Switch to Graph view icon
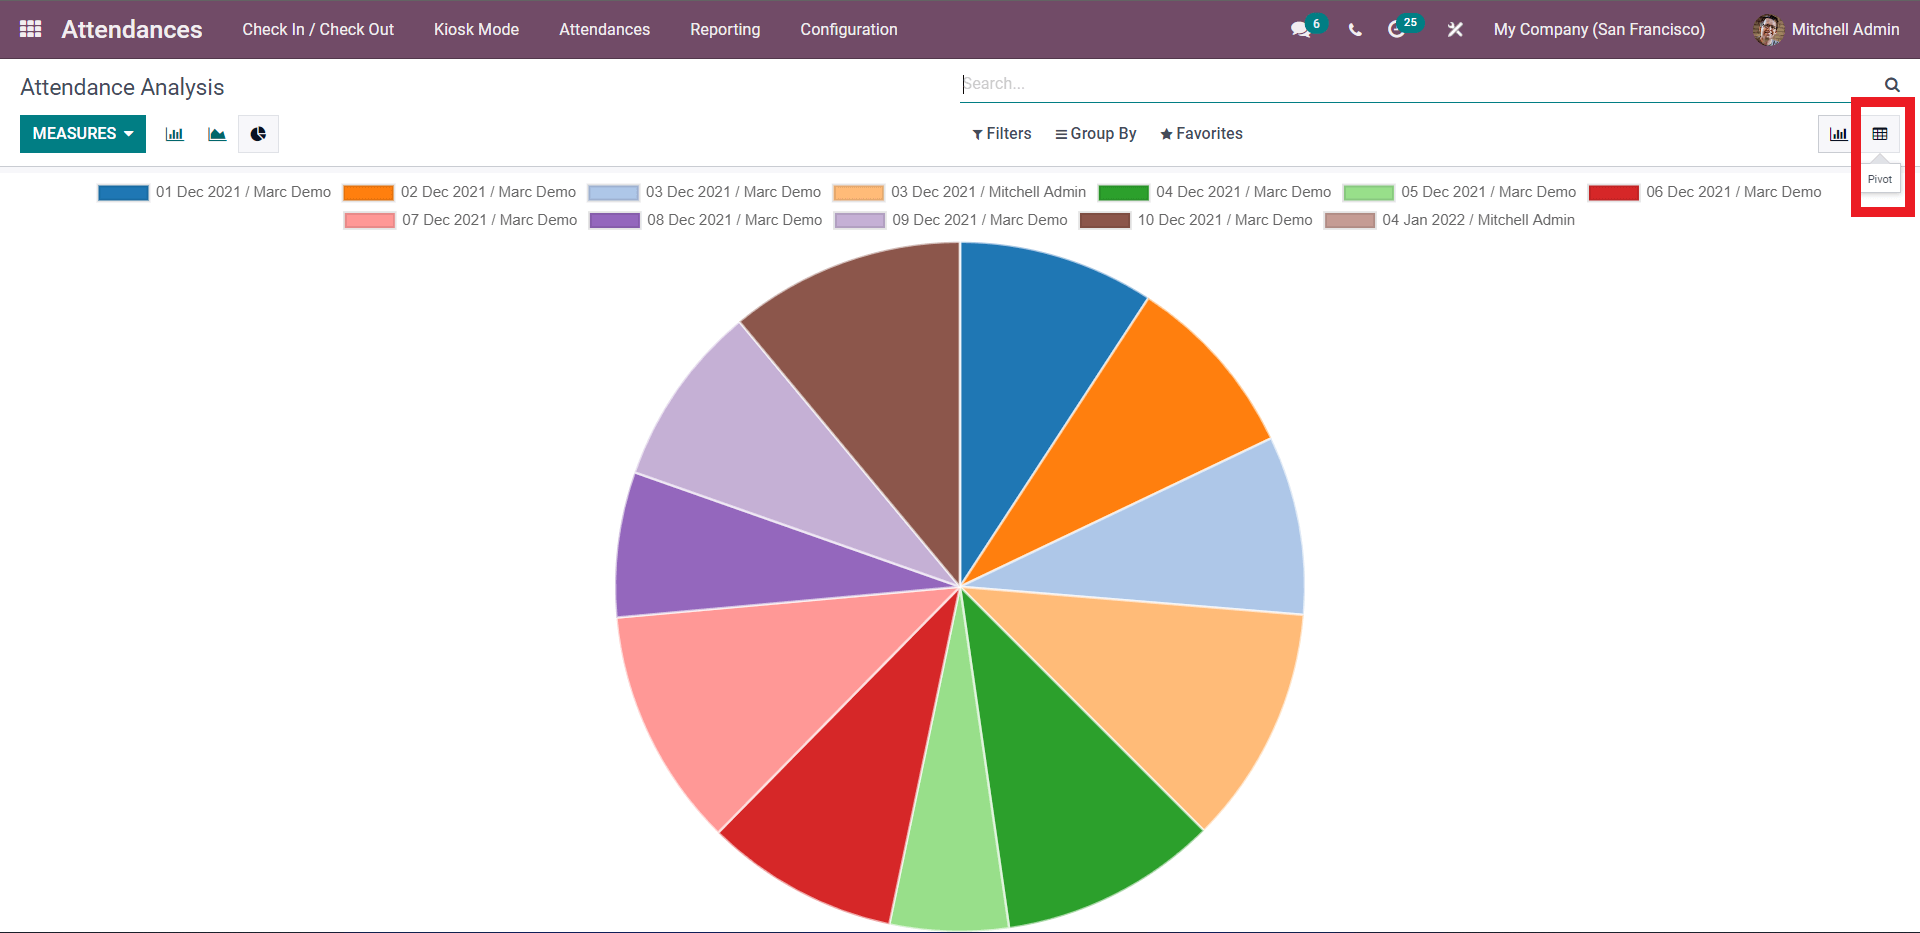Viewport: 1920px width, 933px height. pyautogui.click(x=1838, y=134)
